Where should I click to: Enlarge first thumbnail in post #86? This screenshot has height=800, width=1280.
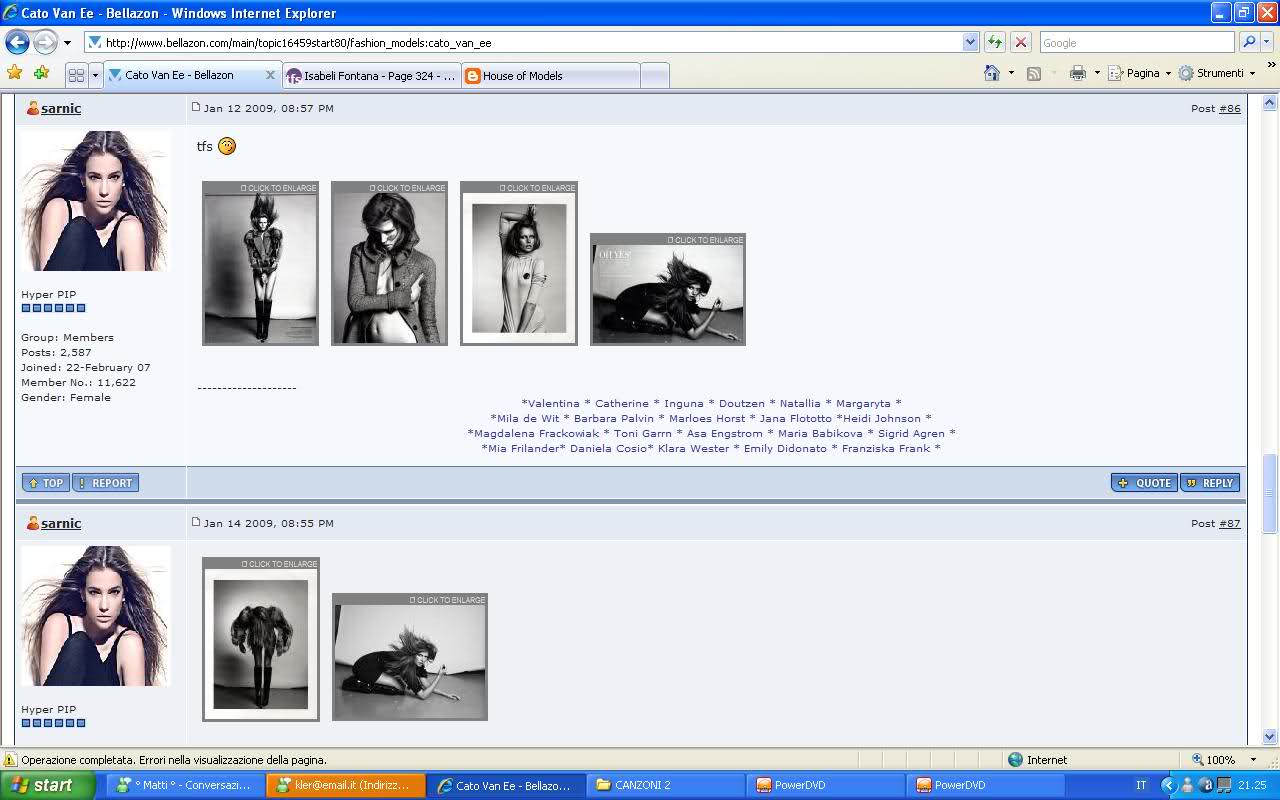pos(260,265)
